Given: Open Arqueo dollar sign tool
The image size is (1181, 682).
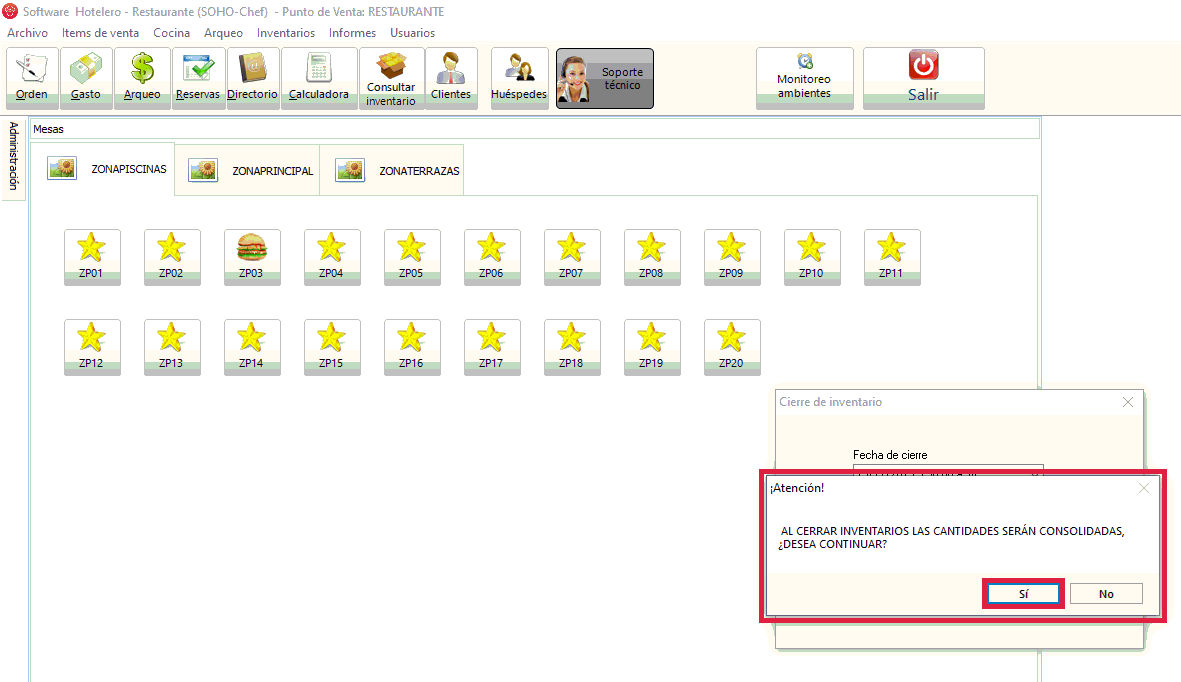Looking at the screenshot, I should (142, 78).
